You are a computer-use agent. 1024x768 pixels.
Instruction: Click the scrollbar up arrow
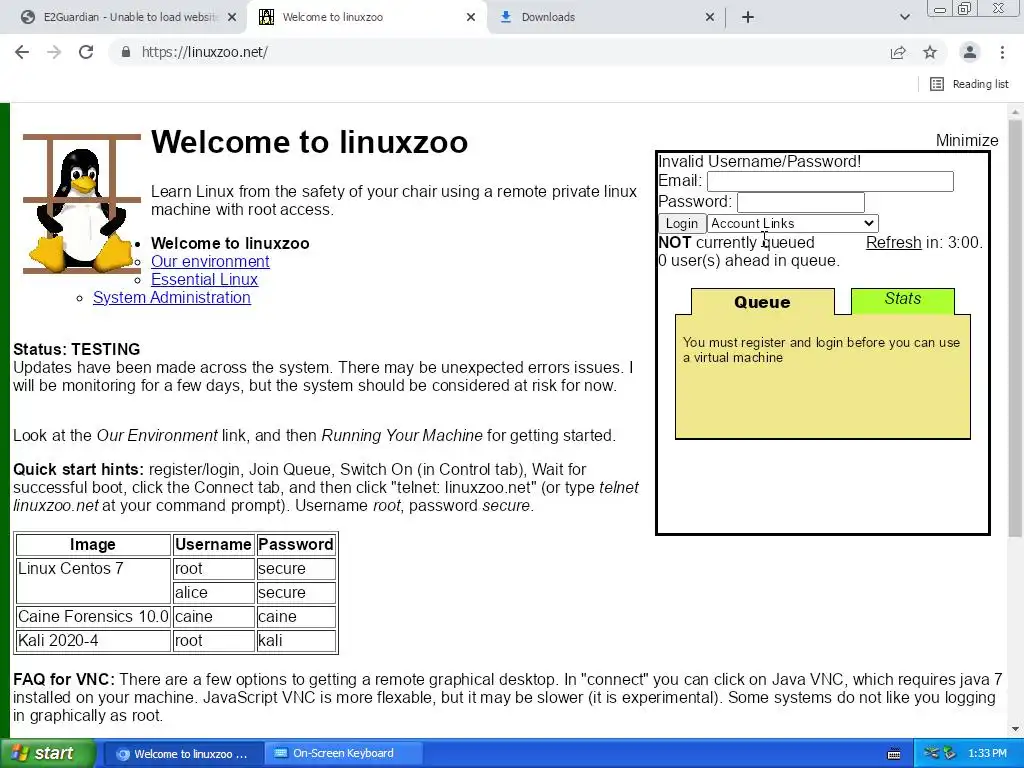1015,112
